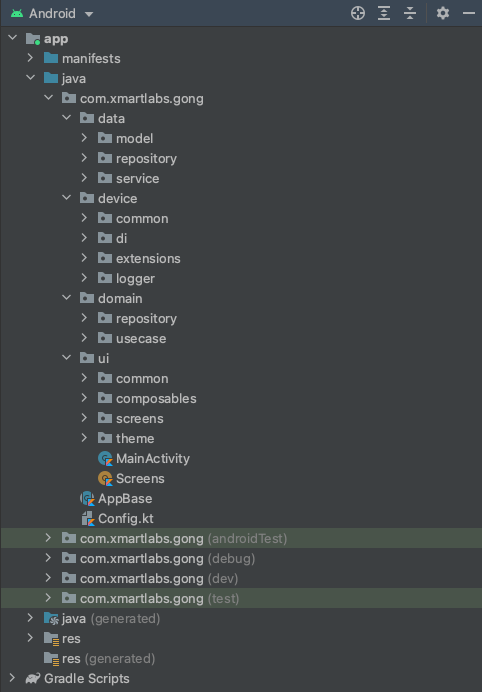Select the usecase package
Viewport: 482px width, 692px height.
[141, 338]
